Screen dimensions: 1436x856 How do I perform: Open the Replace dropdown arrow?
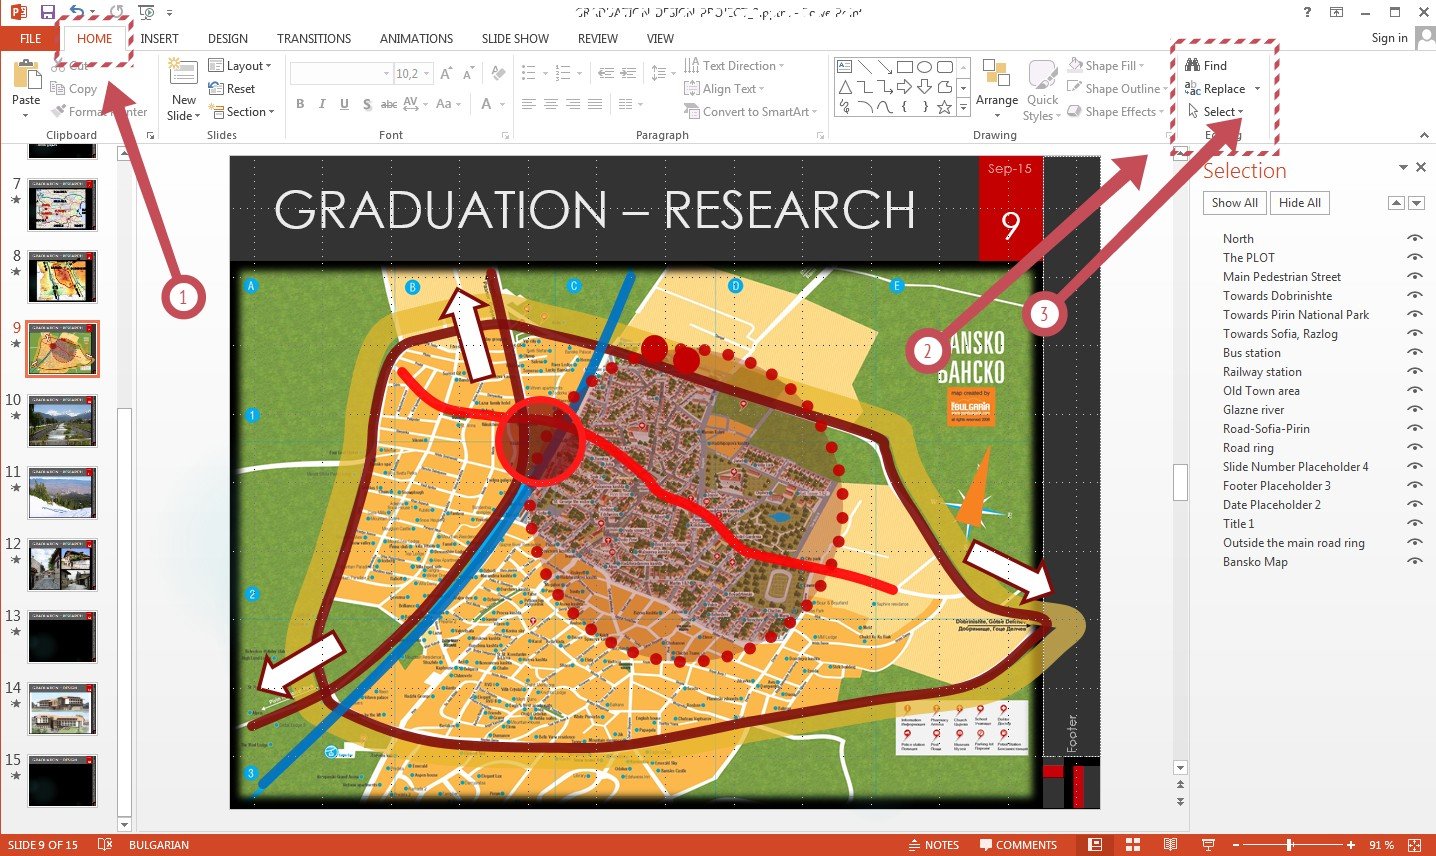click(x=1257, y=89)
